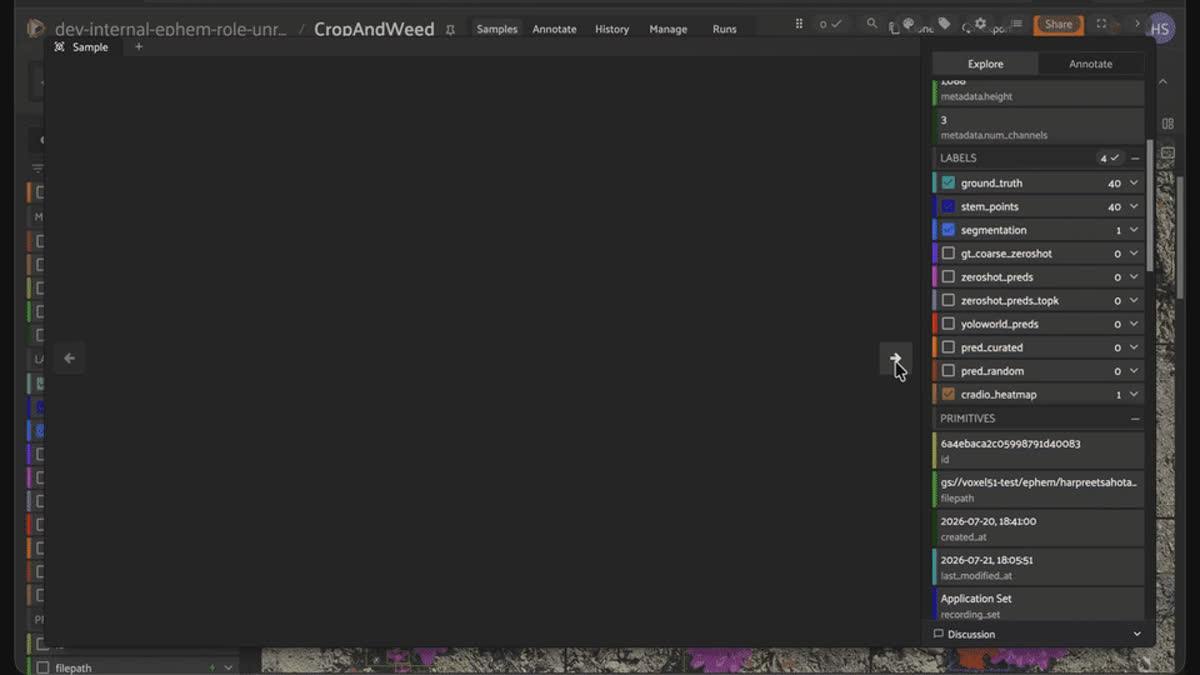Click the tag icon in the top bar
The width and height of the screenshot is (1200, 675).
tap(944, 24)
